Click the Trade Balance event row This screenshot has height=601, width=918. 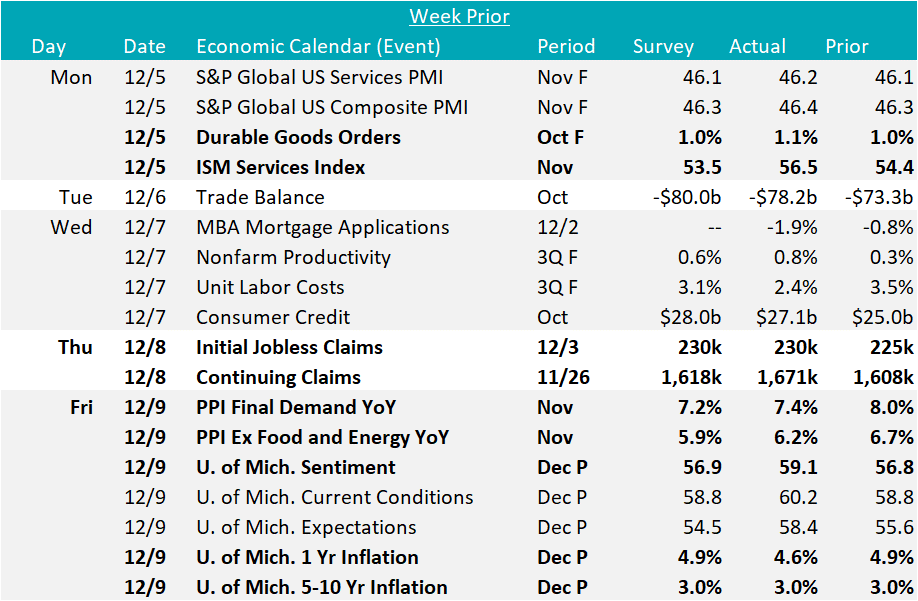tap(260, 197)
